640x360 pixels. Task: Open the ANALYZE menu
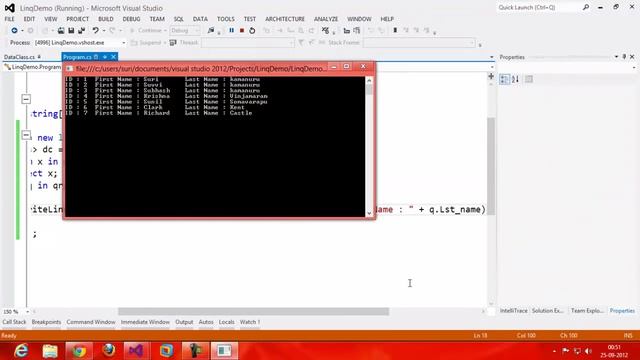pyautogui.click(x=326, y=19)
